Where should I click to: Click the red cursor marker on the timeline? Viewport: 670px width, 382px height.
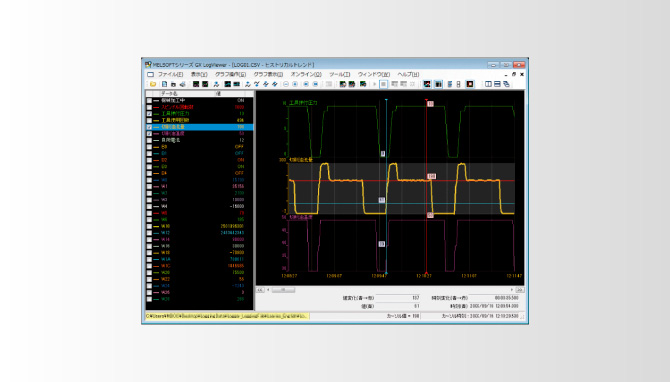tap(426, 273)
